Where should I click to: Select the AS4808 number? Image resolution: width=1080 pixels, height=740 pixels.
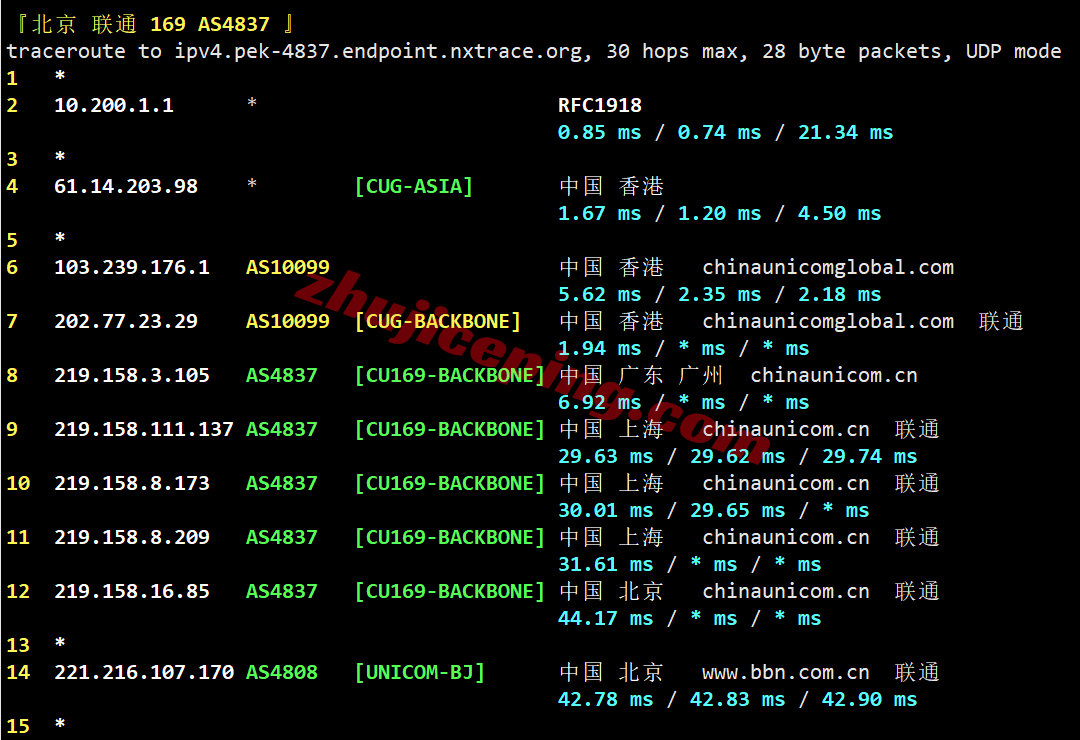(x=282, y=672)
